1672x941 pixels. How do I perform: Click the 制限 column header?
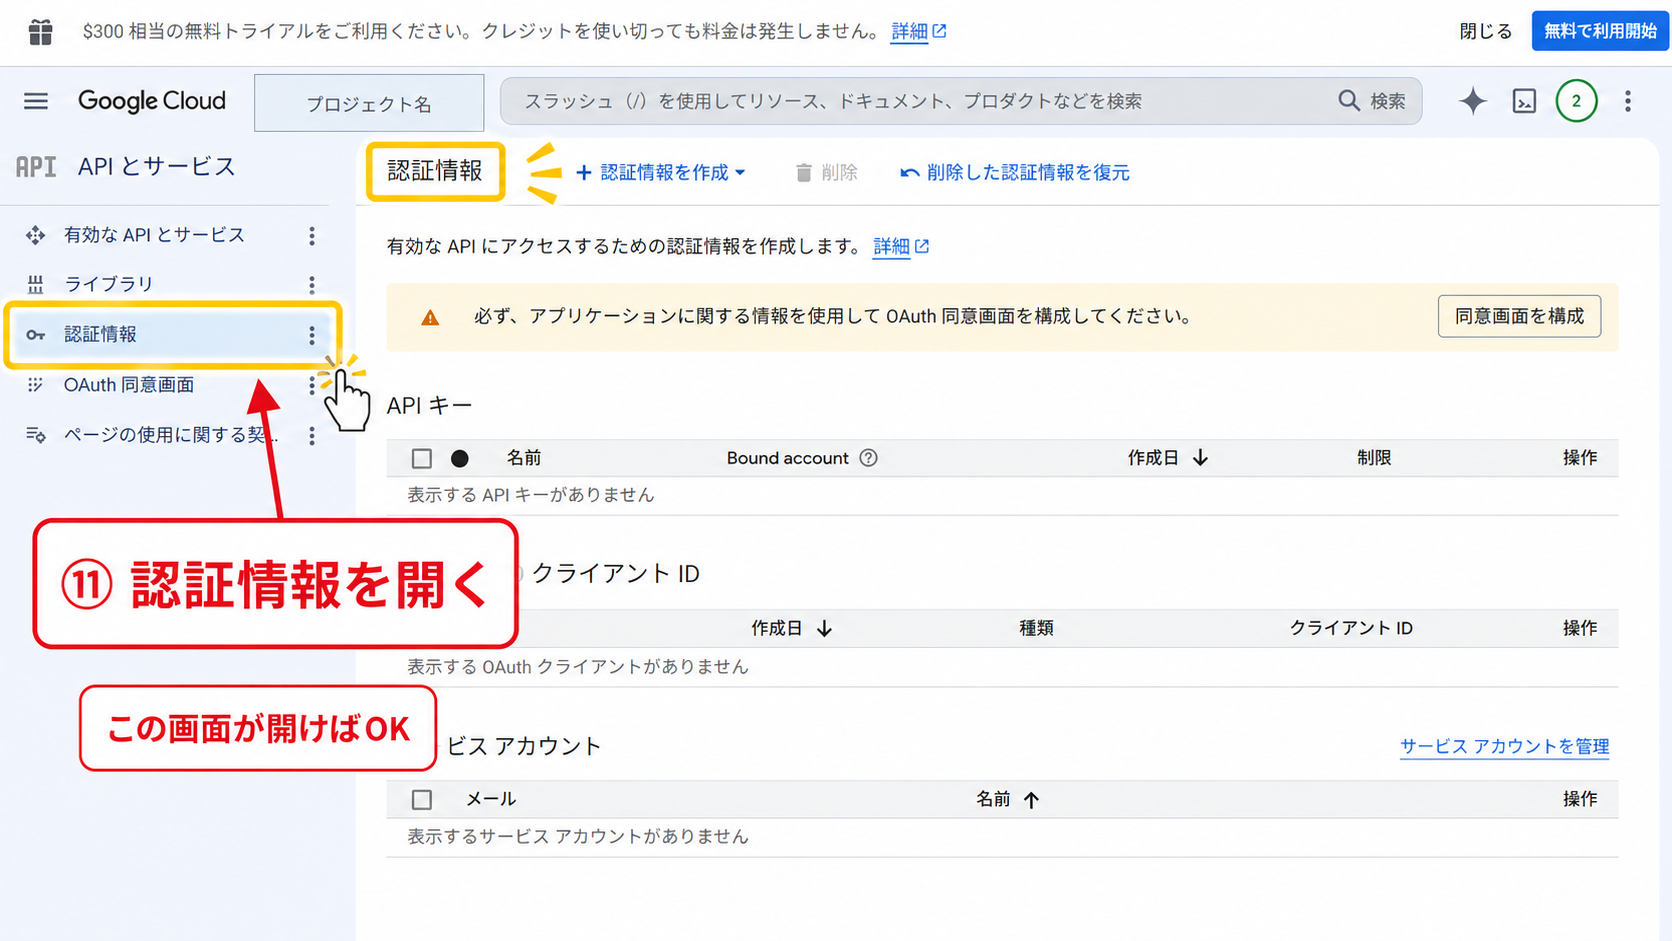click(1374, 458)
